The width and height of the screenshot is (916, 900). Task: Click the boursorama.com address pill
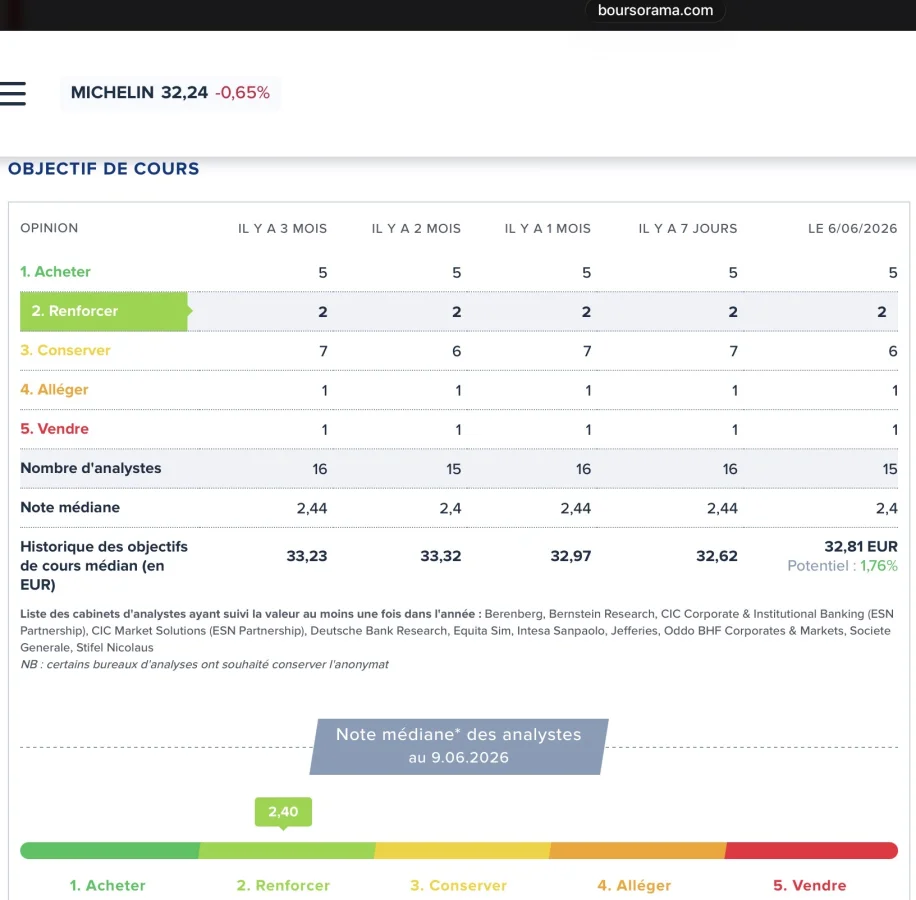click(655, 11)
